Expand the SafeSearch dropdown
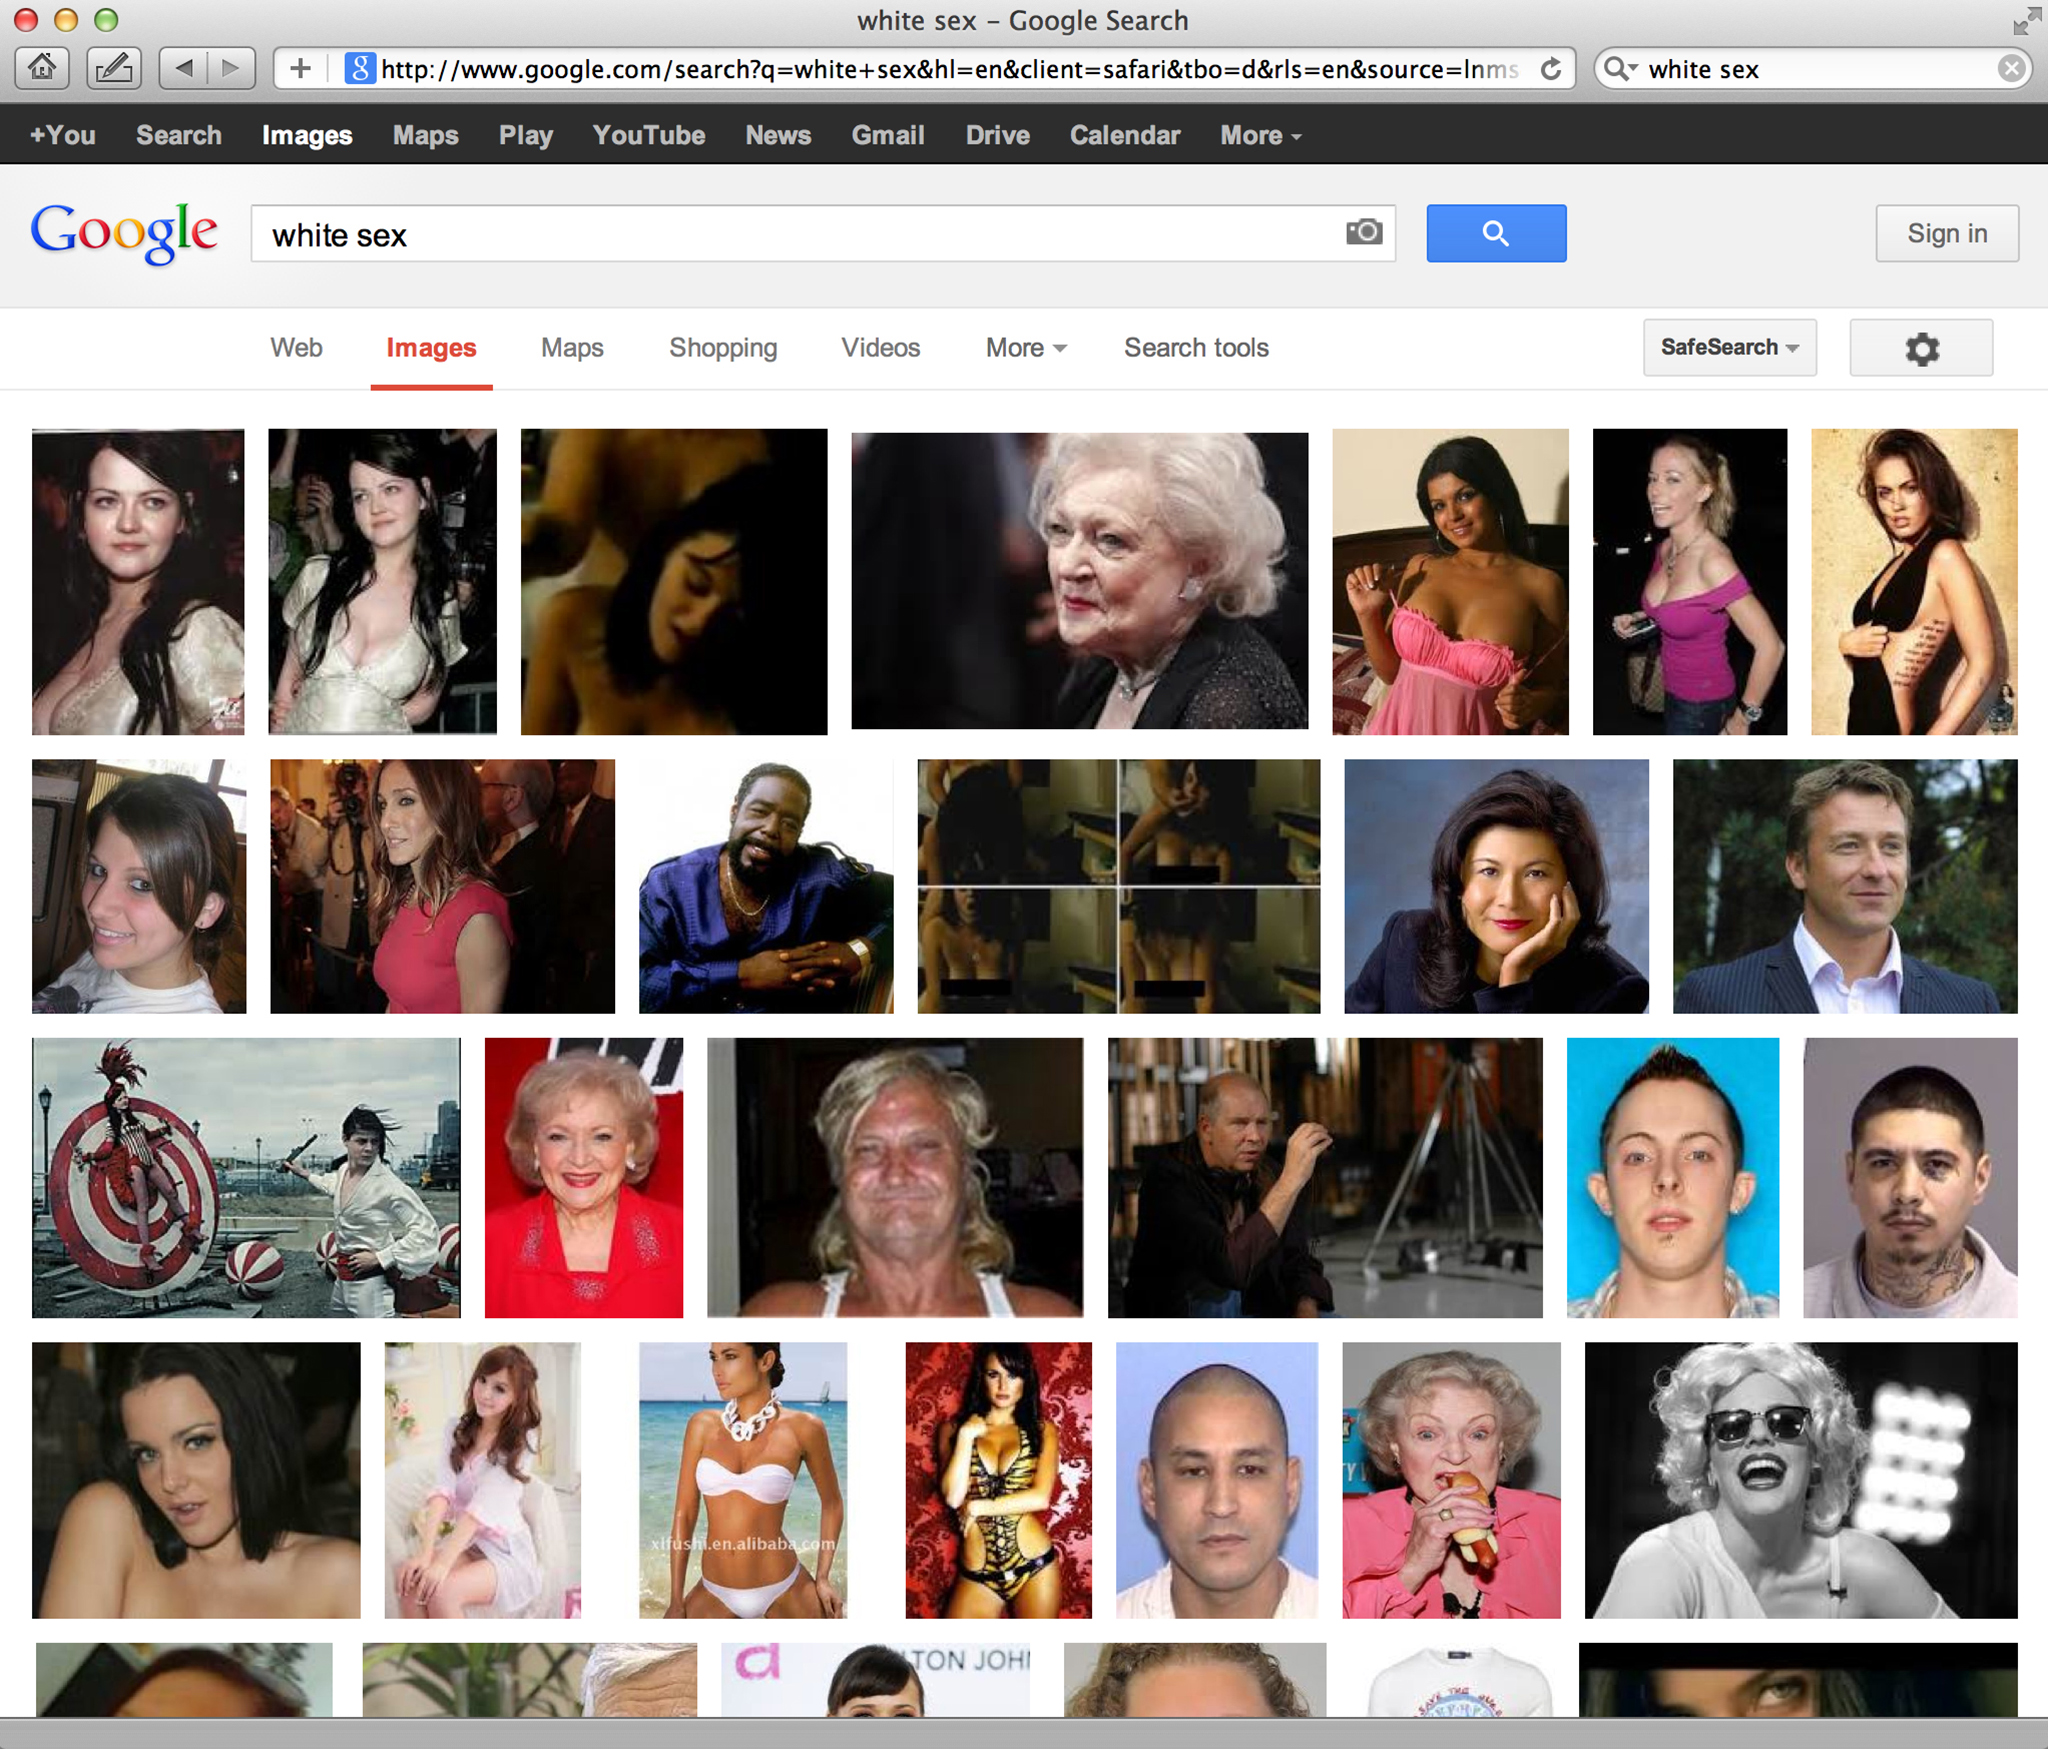This screenshot has width=2048, height=1749. click(x=1729, y=347)
